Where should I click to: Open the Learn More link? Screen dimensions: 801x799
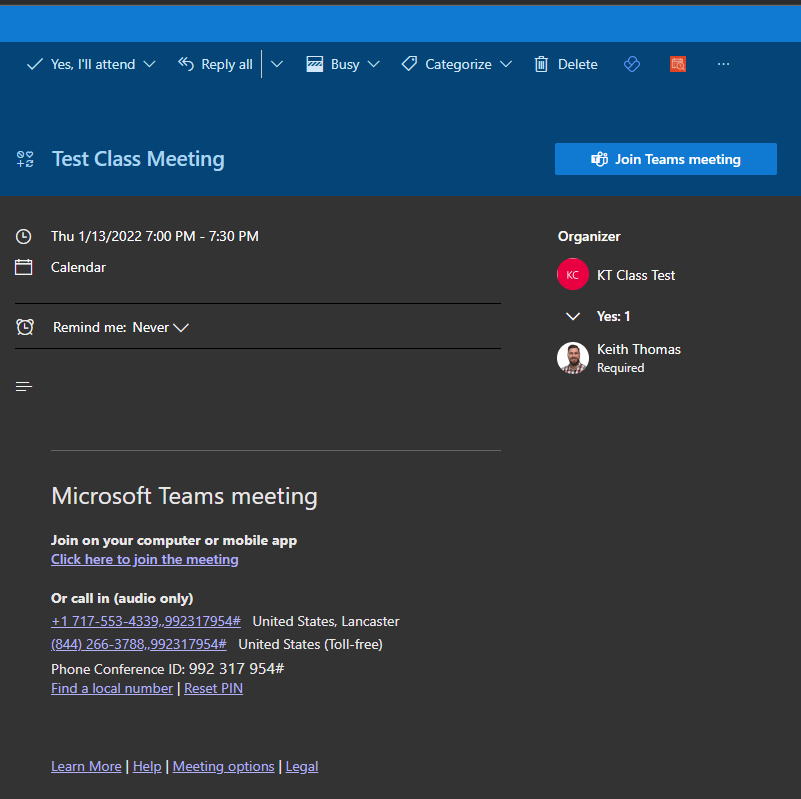pos(86,766)
